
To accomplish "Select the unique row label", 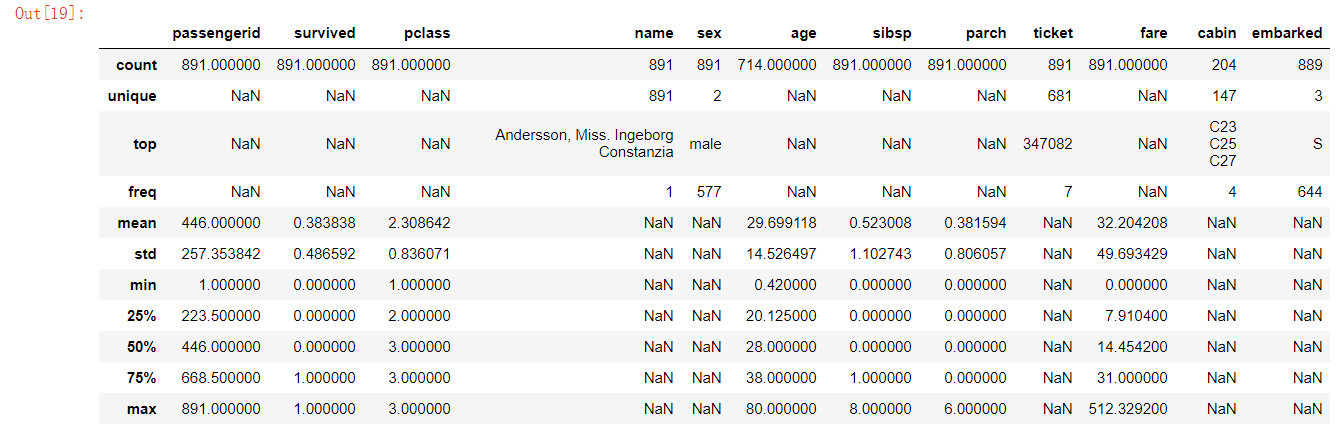I will [132, 96].
